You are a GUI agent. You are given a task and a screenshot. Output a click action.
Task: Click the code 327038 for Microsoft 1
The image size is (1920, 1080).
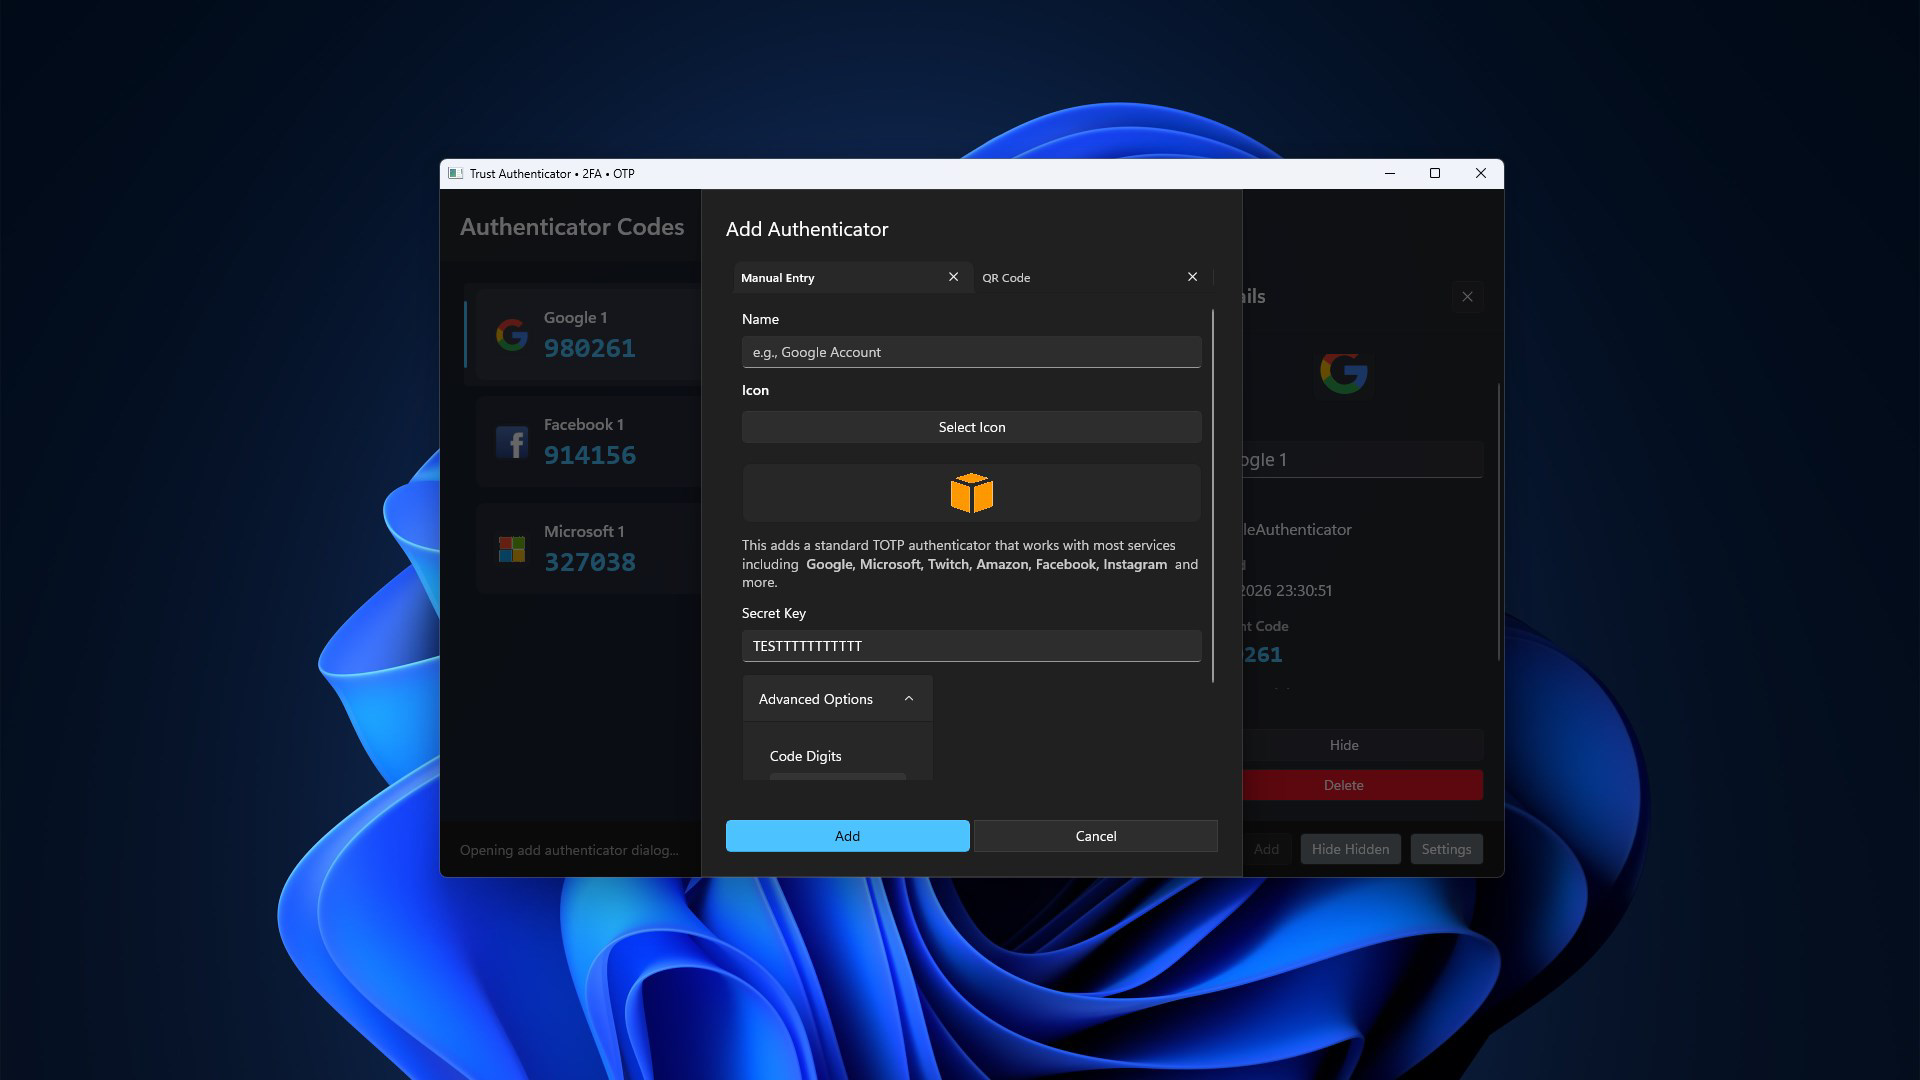click(x=590, y=562)
